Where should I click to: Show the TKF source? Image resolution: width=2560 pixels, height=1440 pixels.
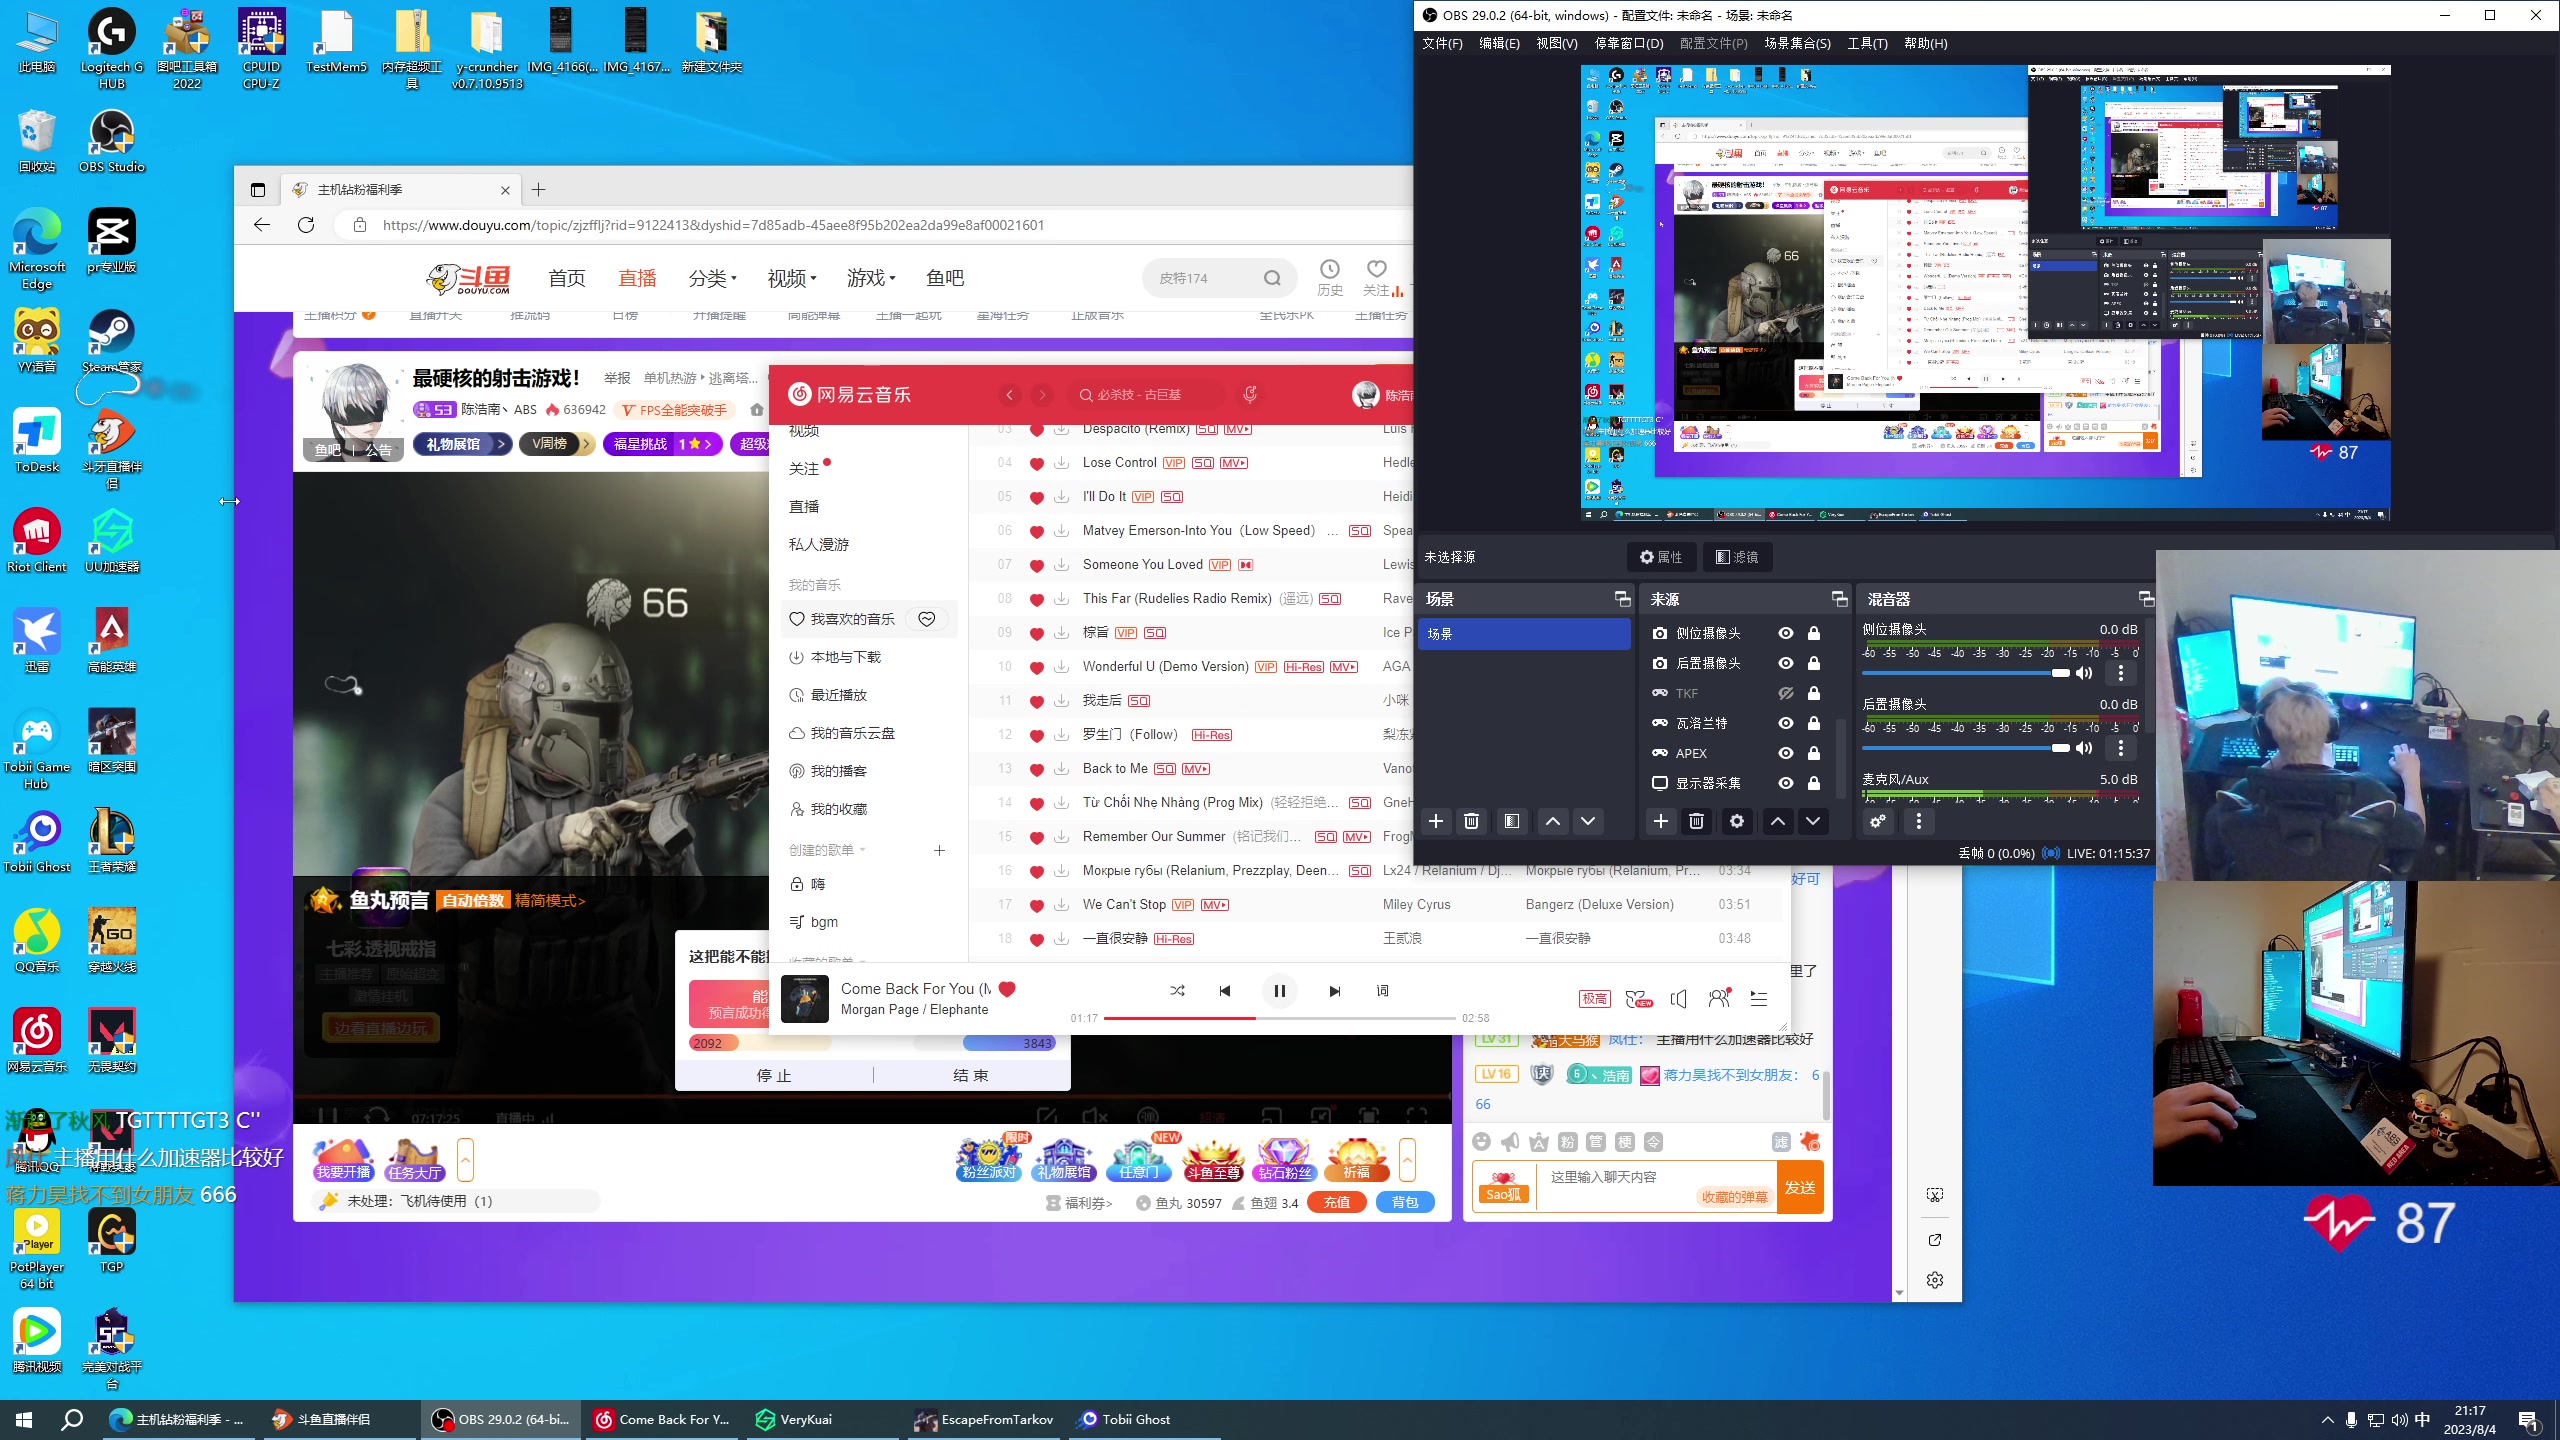coord(1786,693)
